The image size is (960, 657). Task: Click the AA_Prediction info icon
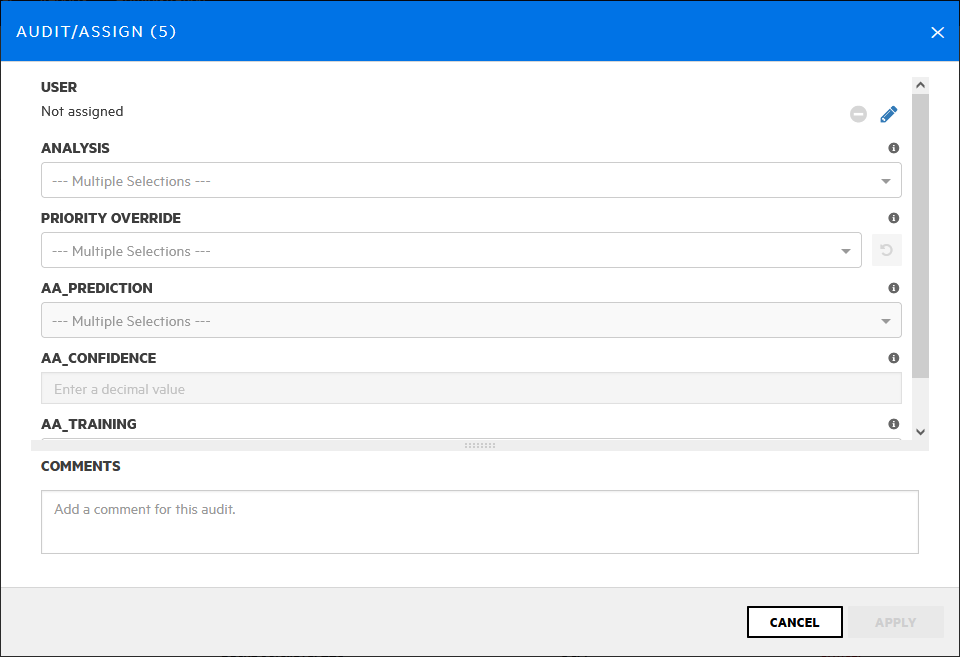tap(893, 288)
